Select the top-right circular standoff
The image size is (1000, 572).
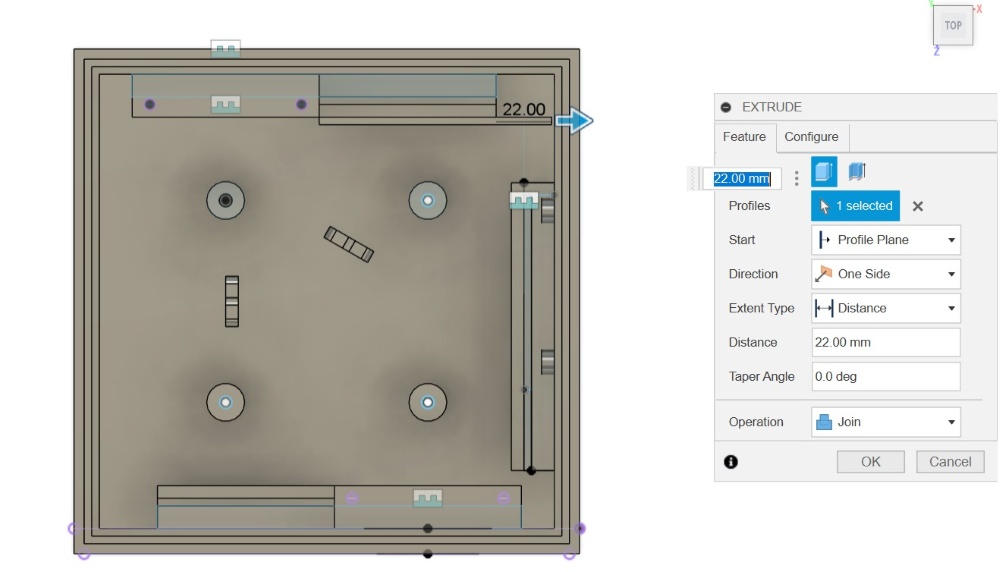click(427, 200)
